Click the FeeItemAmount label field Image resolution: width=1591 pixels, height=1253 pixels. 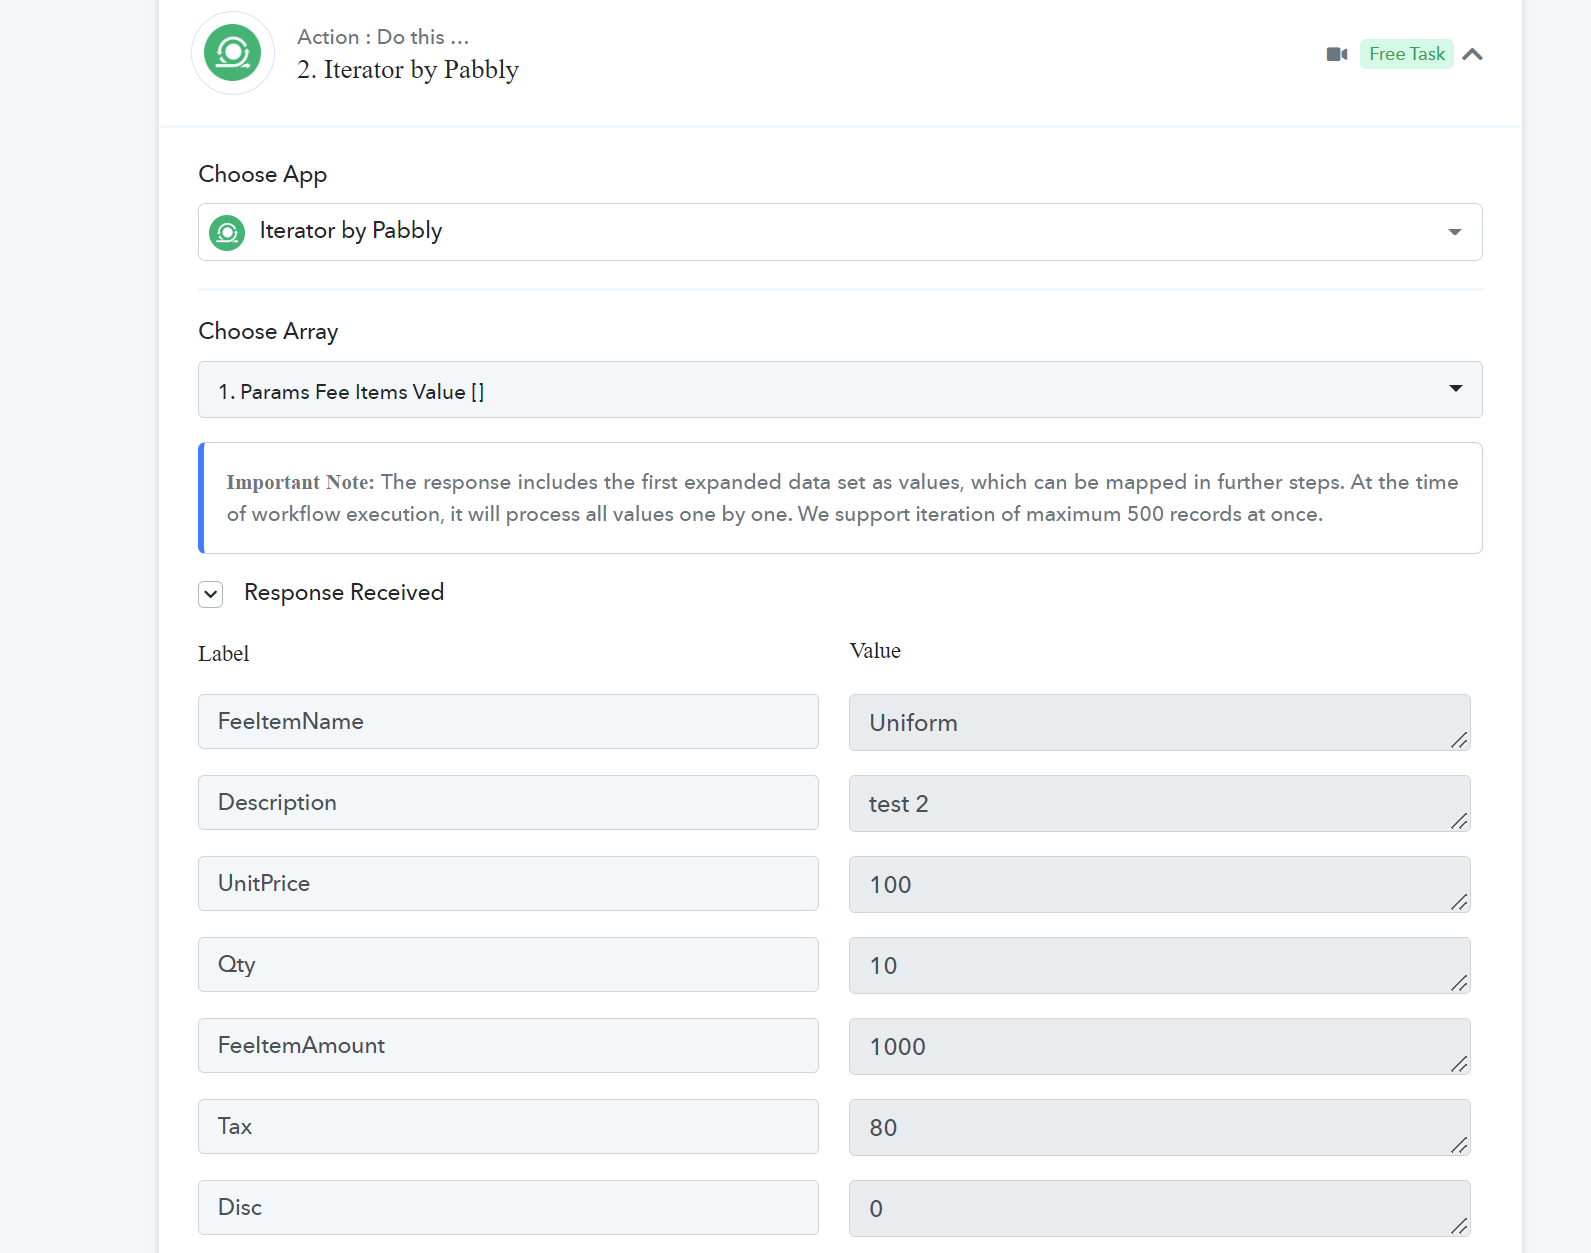(508, 1046)
